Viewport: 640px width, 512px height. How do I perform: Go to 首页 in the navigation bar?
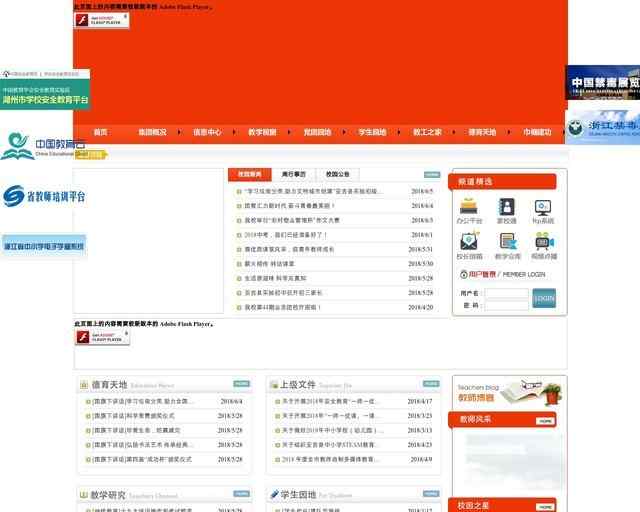[x=100, y=132]
